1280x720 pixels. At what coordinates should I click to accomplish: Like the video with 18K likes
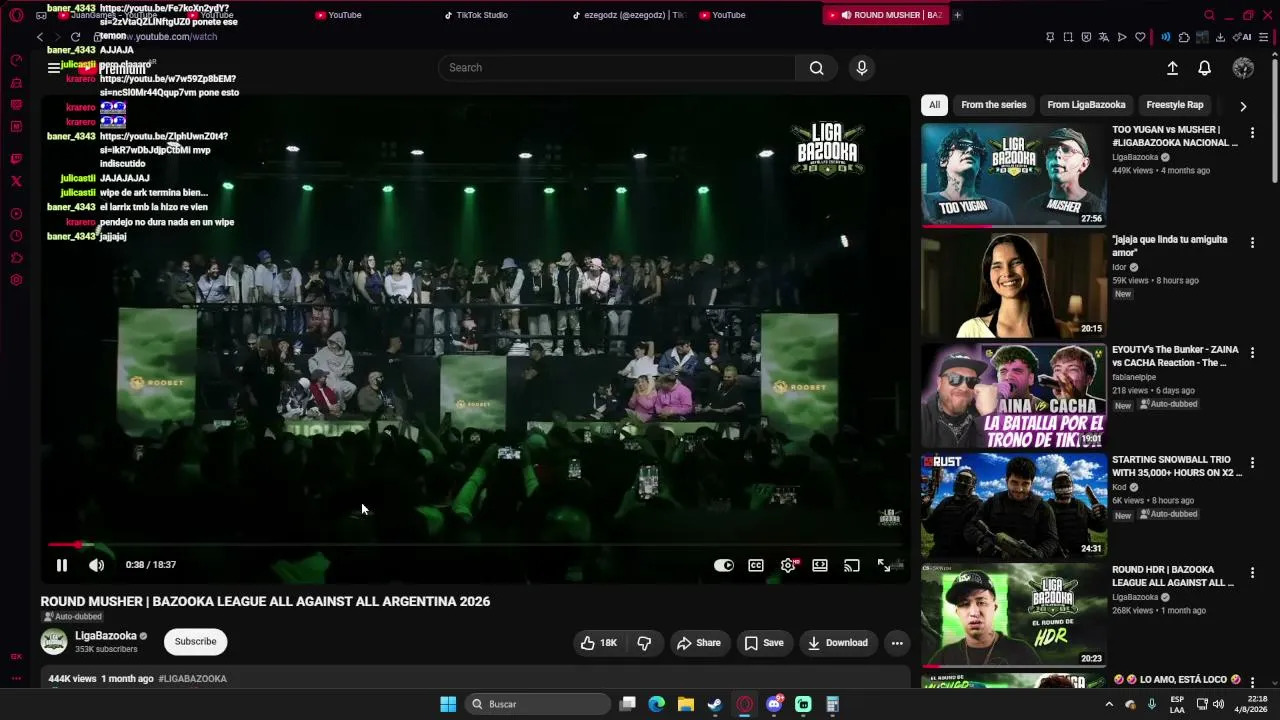(598, 643)
